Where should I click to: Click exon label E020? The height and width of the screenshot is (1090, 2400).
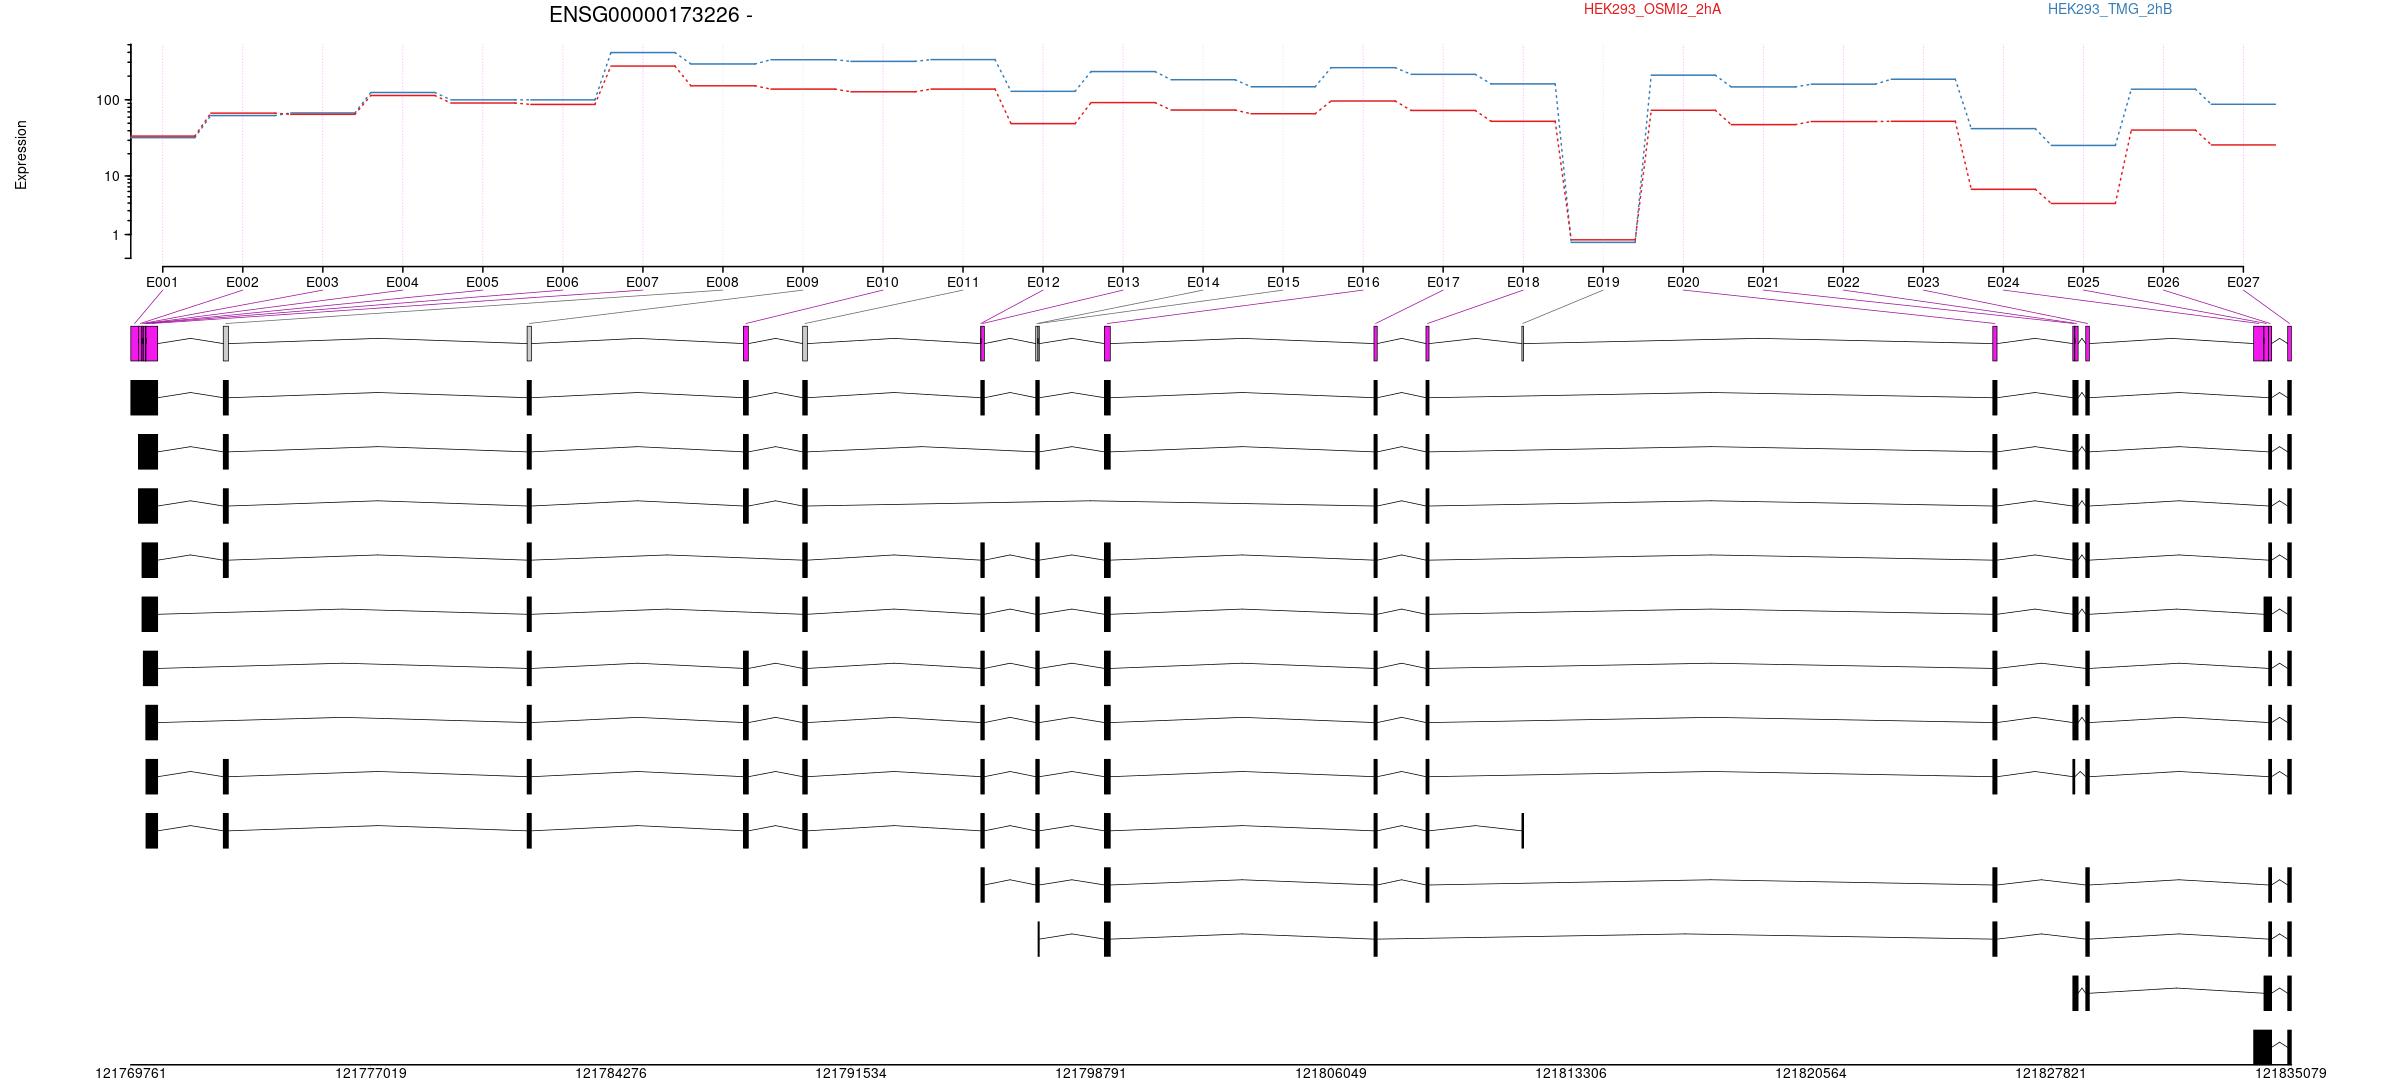point(1683,282)
